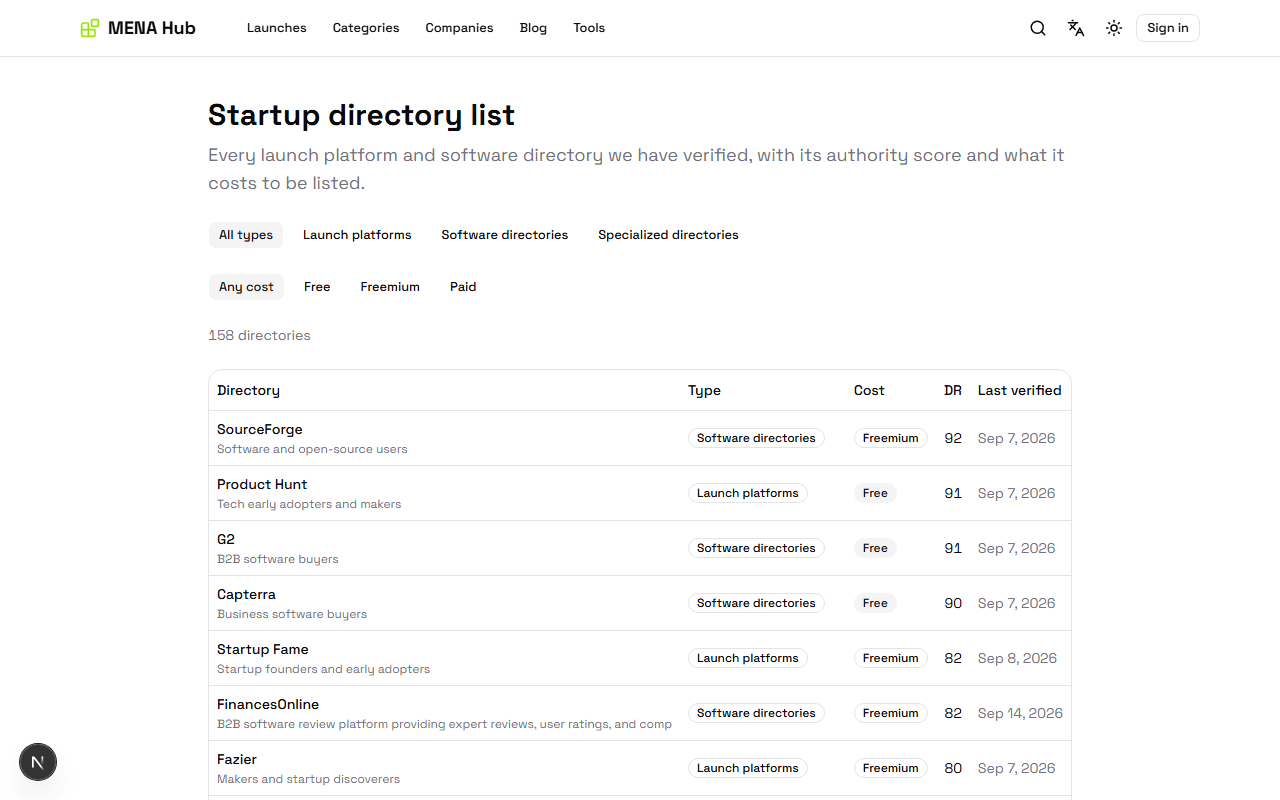Click the DR column header
This screenshot has width=1280, height=800.
tap(953, 390)
